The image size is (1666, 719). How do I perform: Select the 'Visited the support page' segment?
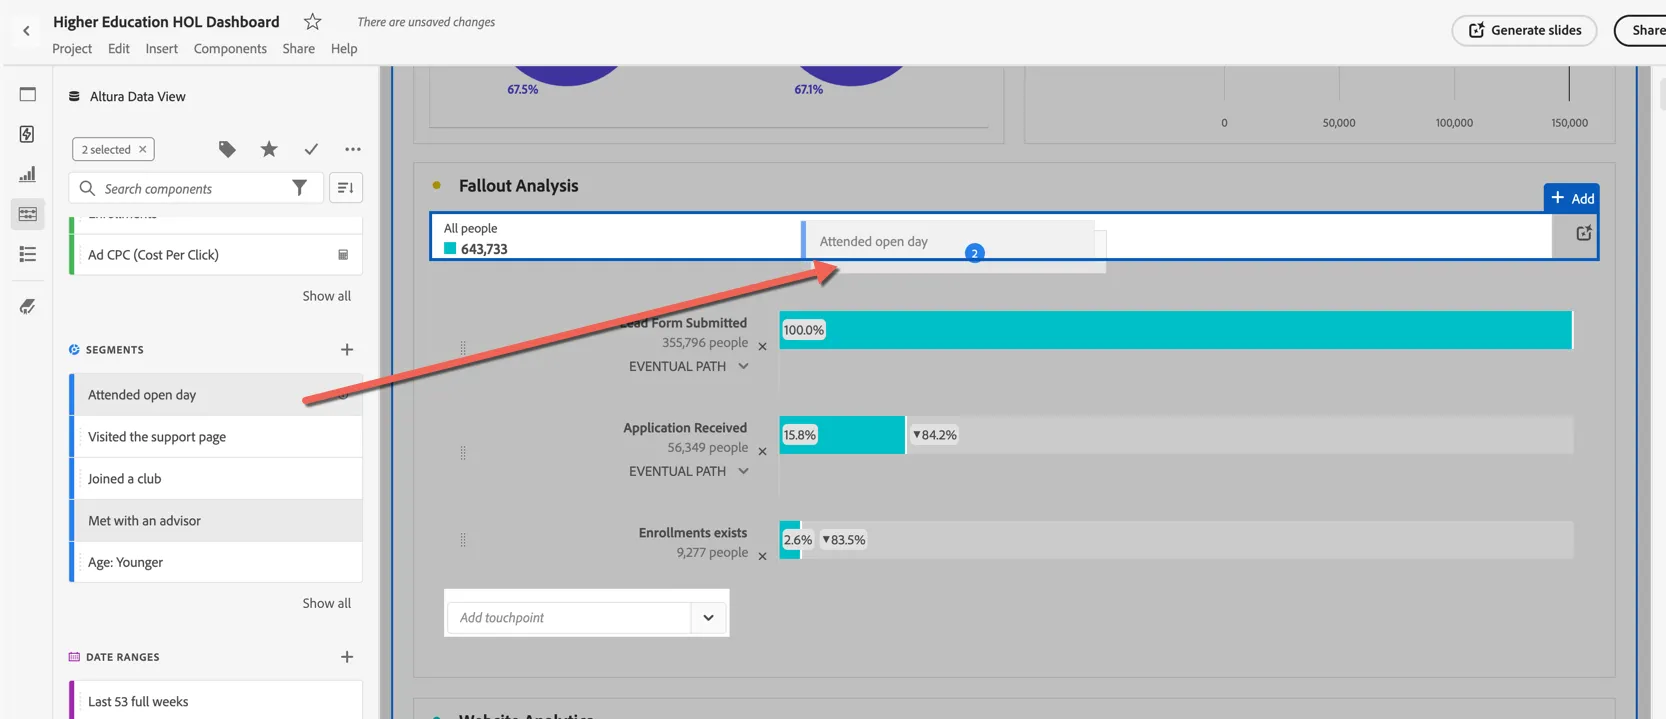[216, 437]
